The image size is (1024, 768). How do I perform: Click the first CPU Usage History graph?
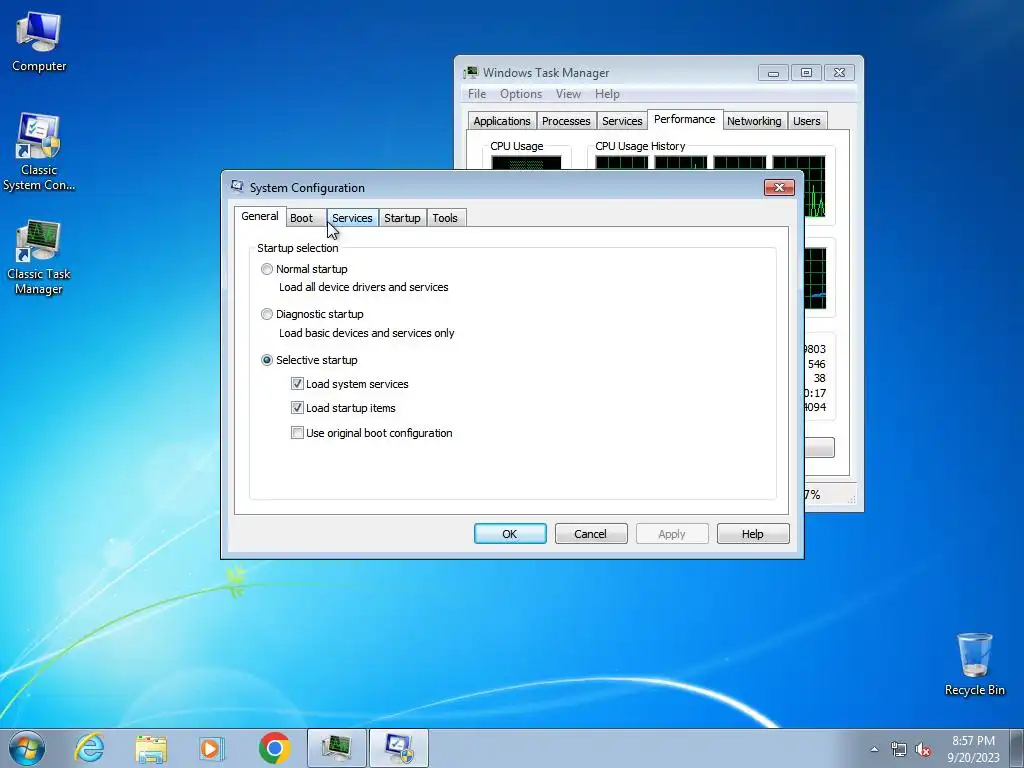pyautogui.click(x=622, y=163)
